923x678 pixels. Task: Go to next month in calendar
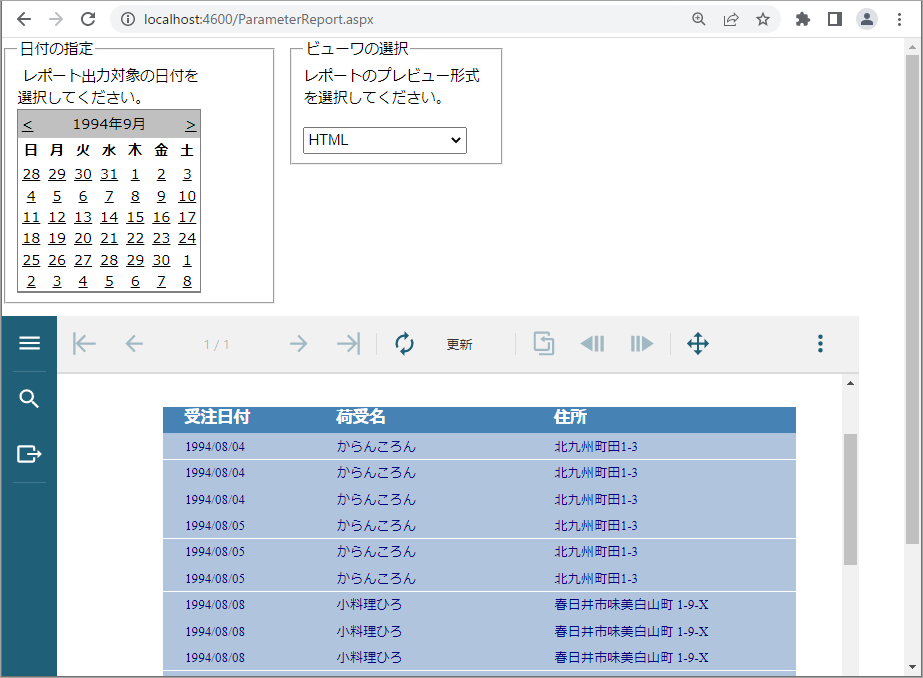[191, 125]
